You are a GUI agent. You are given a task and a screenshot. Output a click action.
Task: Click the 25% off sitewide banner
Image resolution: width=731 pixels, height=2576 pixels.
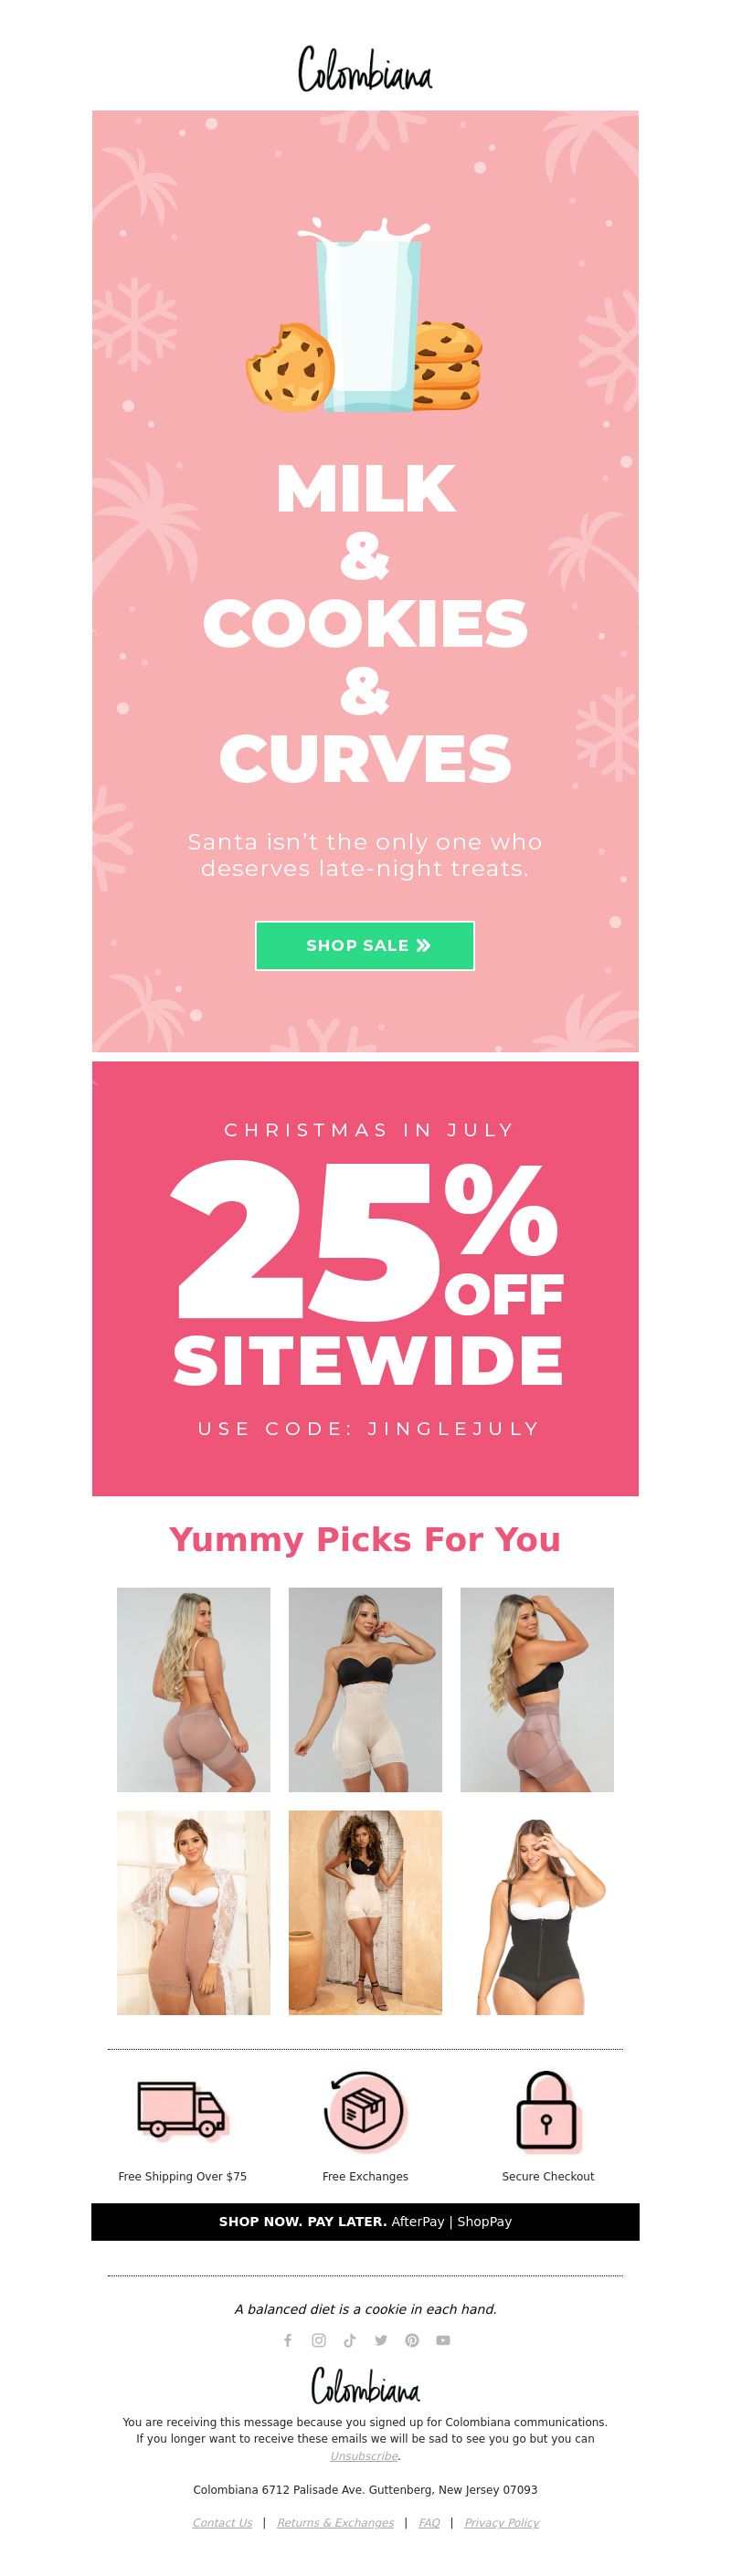[365, 1278]
